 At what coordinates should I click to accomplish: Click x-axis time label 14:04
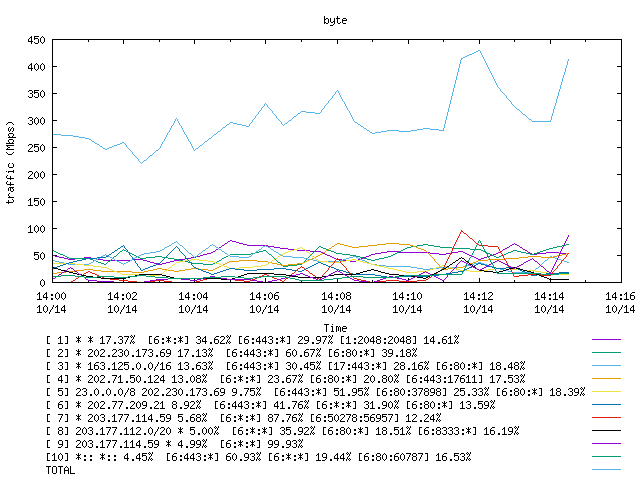tap(193, 296)
